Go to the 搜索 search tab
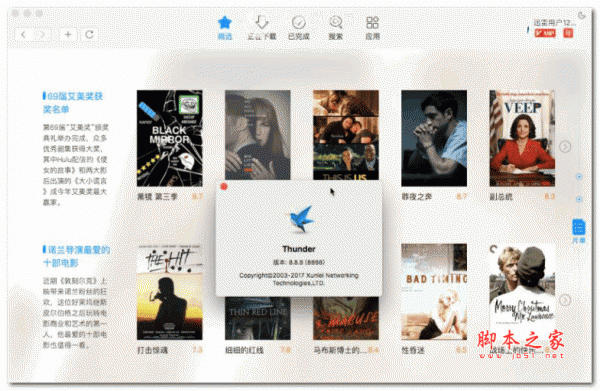The width and height of the screenshot is (600, 391). (x=336, y=28)
